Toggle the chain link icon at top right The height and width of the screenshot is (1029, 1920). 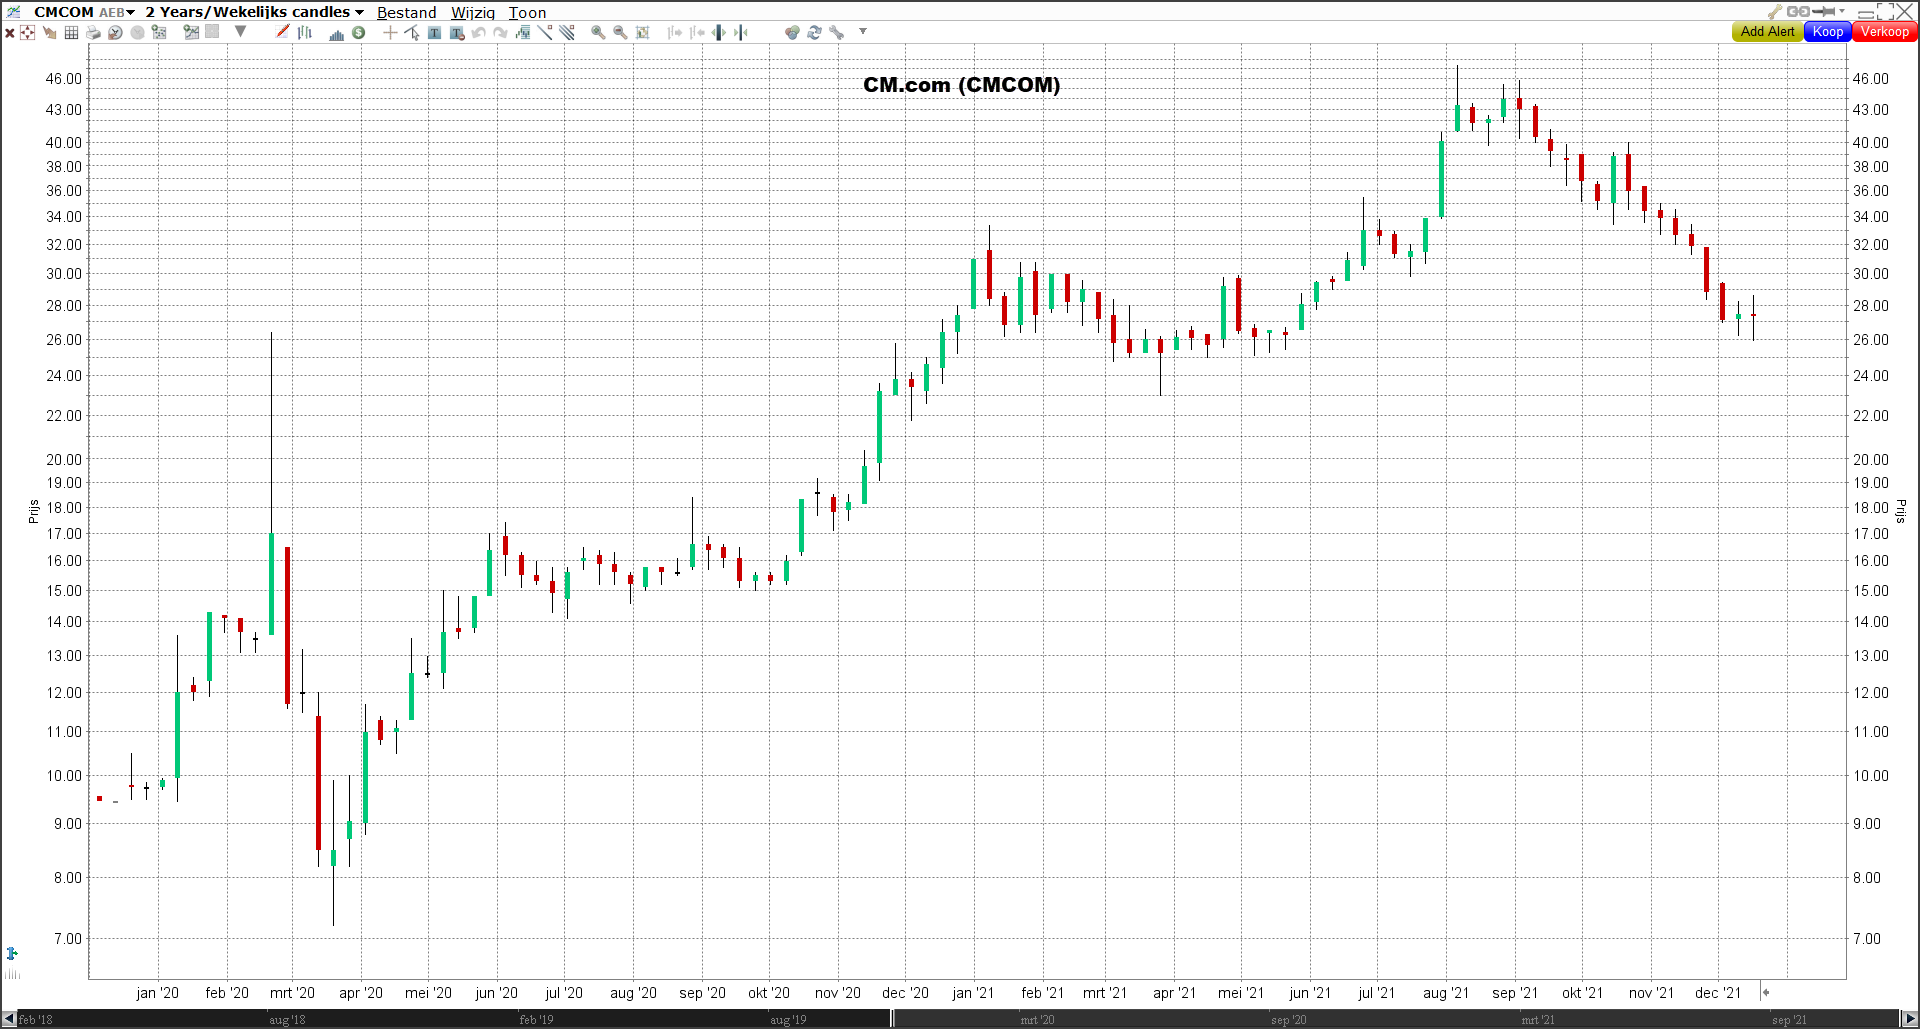(x=1797, y=12)
